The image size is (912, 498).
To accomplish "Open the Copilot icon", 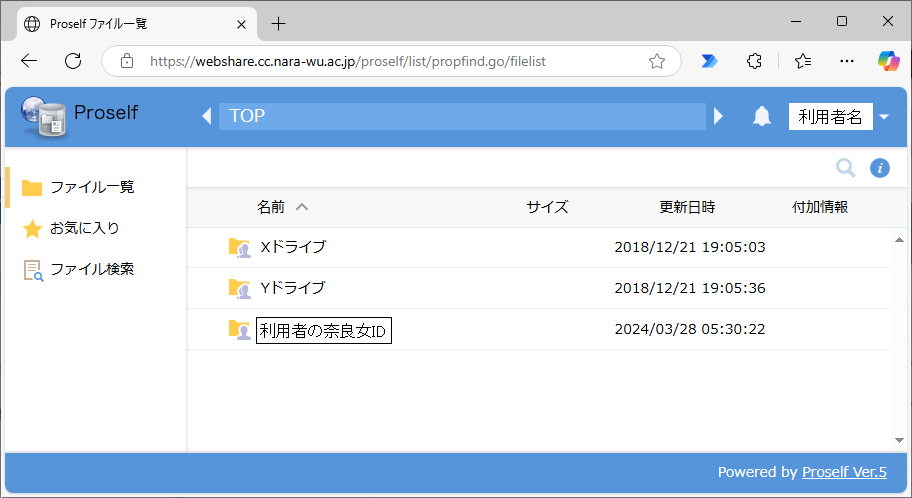I will point(888,61).
